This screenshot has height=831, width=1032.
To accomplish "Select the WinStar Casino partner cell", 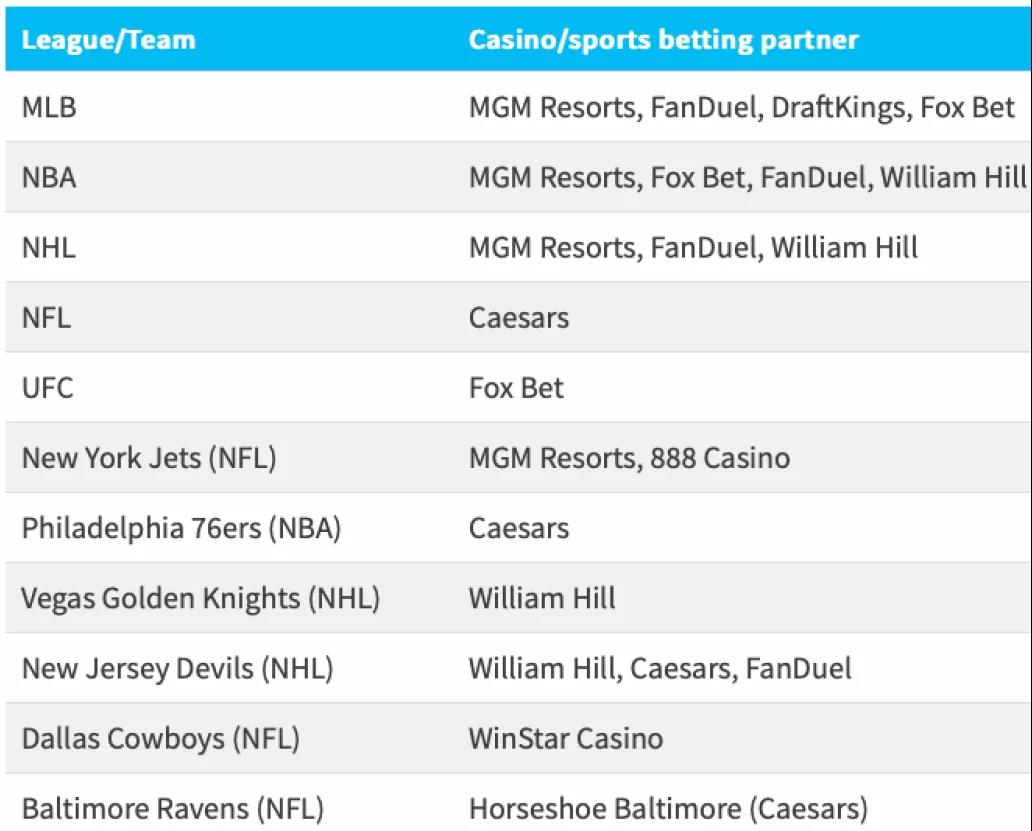I will [x=566, y=739].
